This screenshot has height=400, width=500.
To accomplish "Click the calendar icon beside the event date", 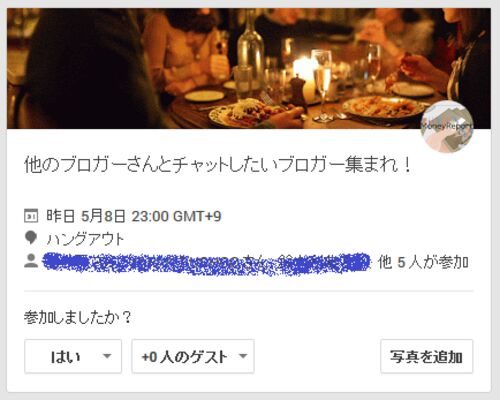I will [31, 216].
